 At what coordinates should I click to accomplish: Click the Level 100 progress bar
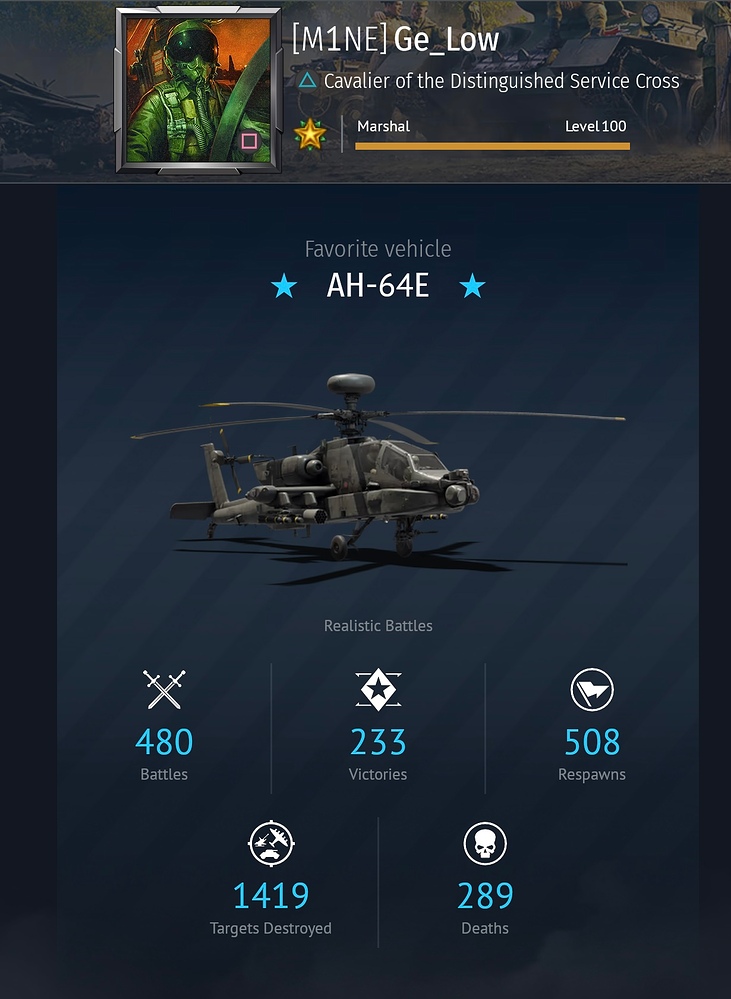tap(492, 147)
